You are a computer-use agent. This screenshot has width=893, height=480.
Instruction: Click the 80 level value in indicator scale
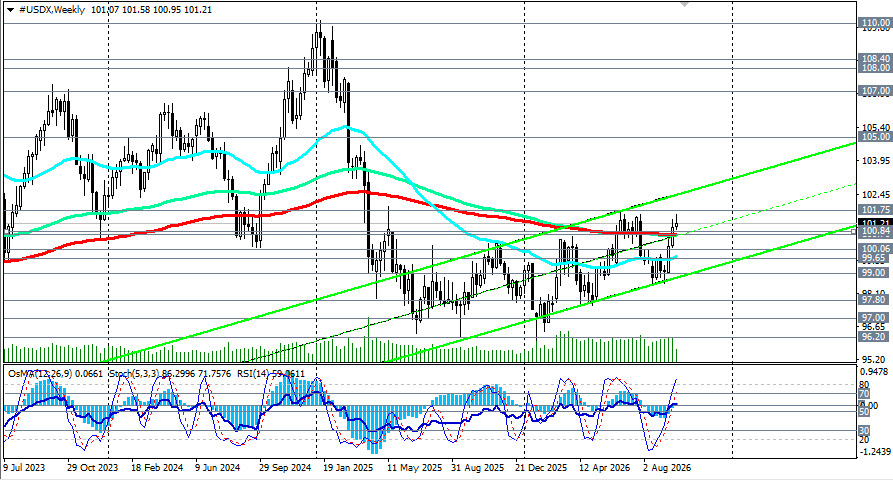click(x=864, y=384)
